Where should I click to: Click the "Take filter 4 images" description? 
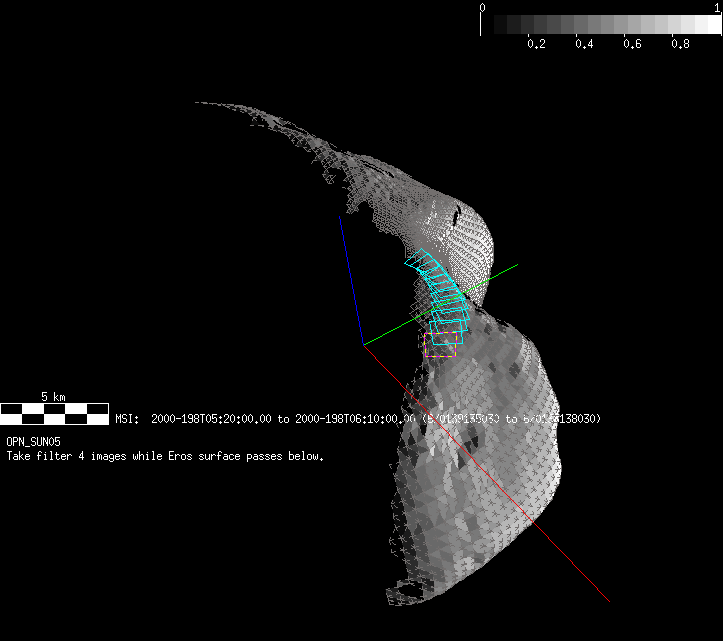(x=165, y=456)
